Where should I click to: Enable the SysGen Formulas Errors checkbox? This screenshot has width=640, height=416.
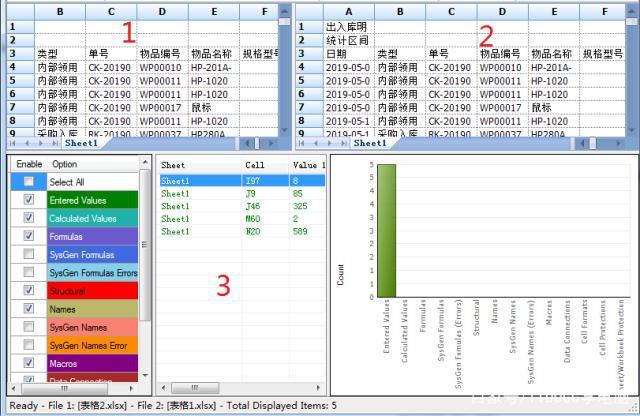(29, 272)
